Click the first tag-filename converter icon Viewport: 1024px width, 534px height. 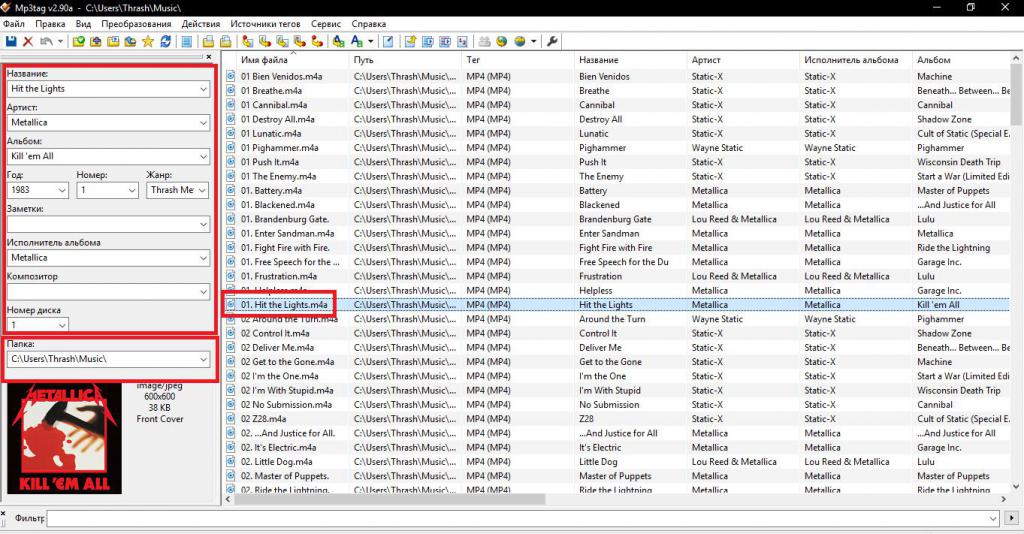tap(248, 41)
